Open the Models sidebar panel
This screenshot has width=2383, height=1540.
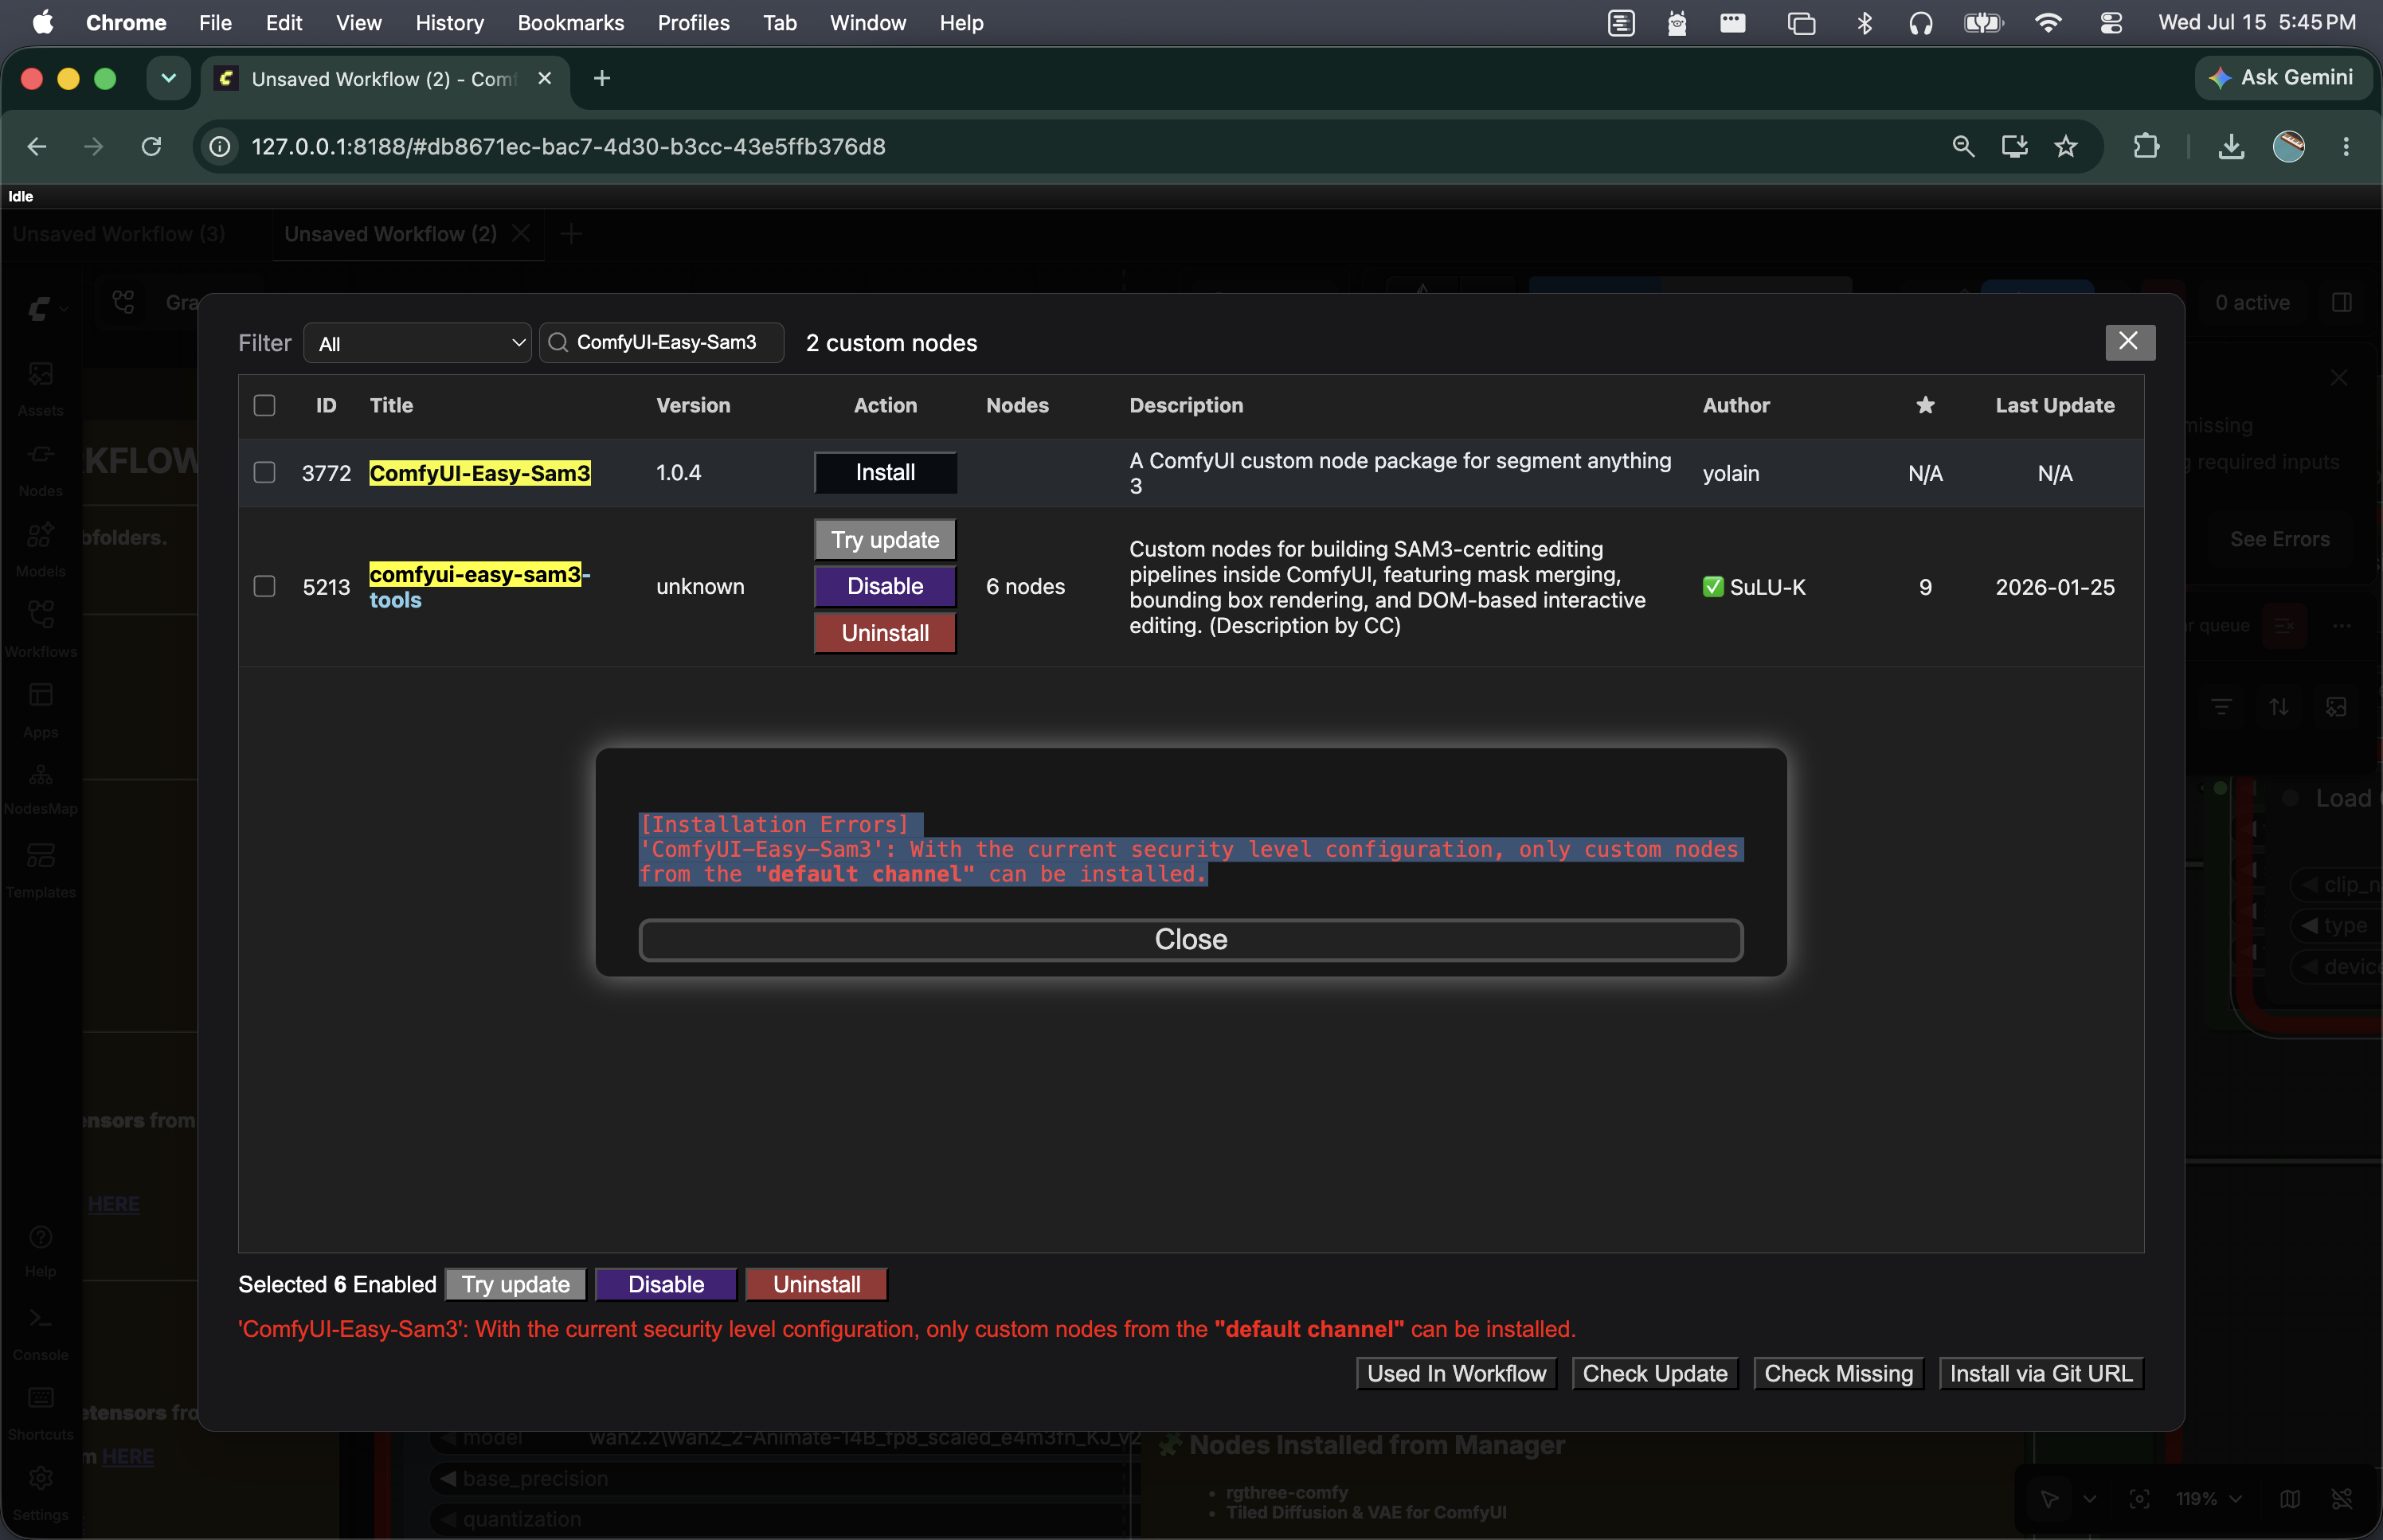coord(40,549)
